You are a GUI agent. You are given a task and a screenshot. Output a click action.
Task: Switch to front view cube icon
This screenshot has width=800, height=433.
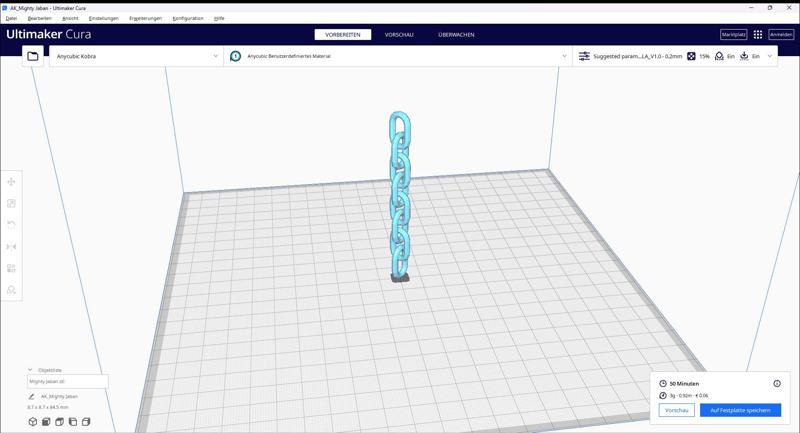point(46,422)
